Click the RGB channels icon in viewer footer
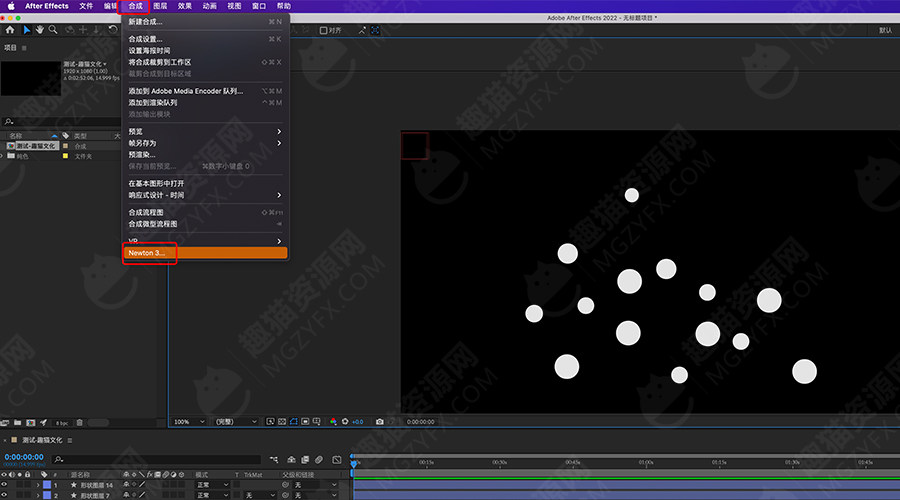The image size is (900, 500). tap(333, 421)
